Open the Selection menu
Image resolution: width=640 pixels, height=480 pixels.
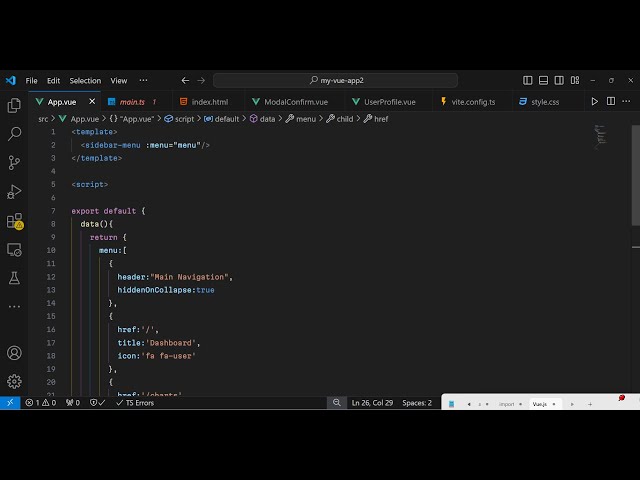[85, 80]
